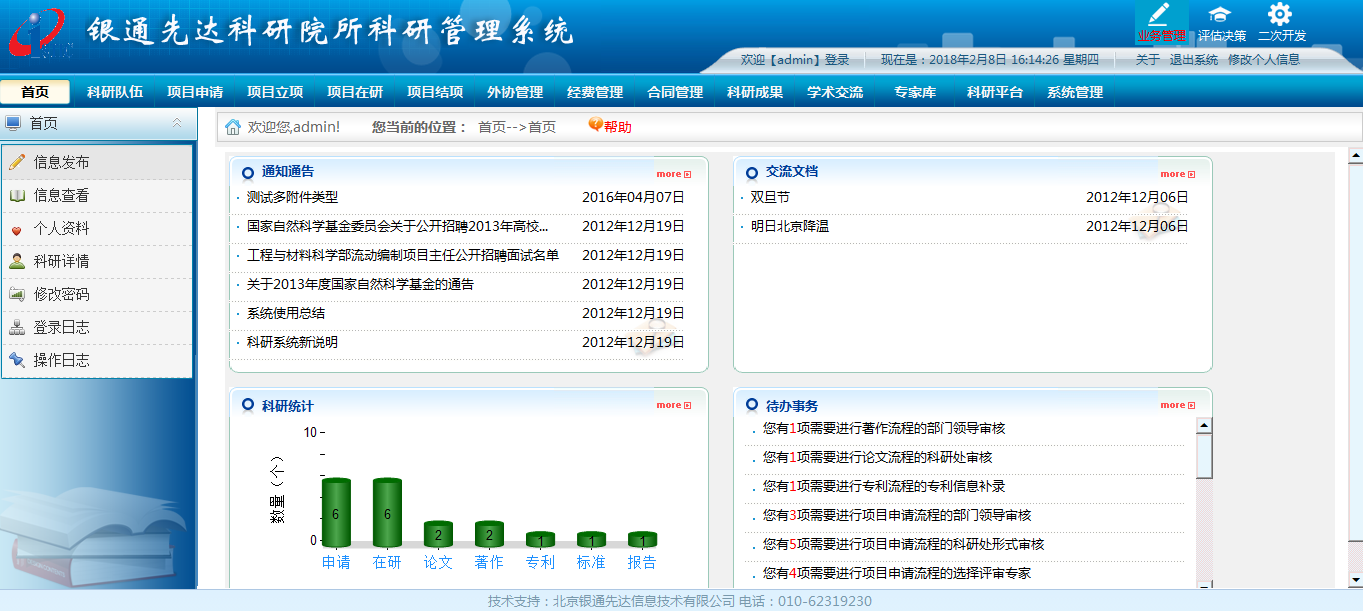Click pin icon beside 操作日志

17,360
